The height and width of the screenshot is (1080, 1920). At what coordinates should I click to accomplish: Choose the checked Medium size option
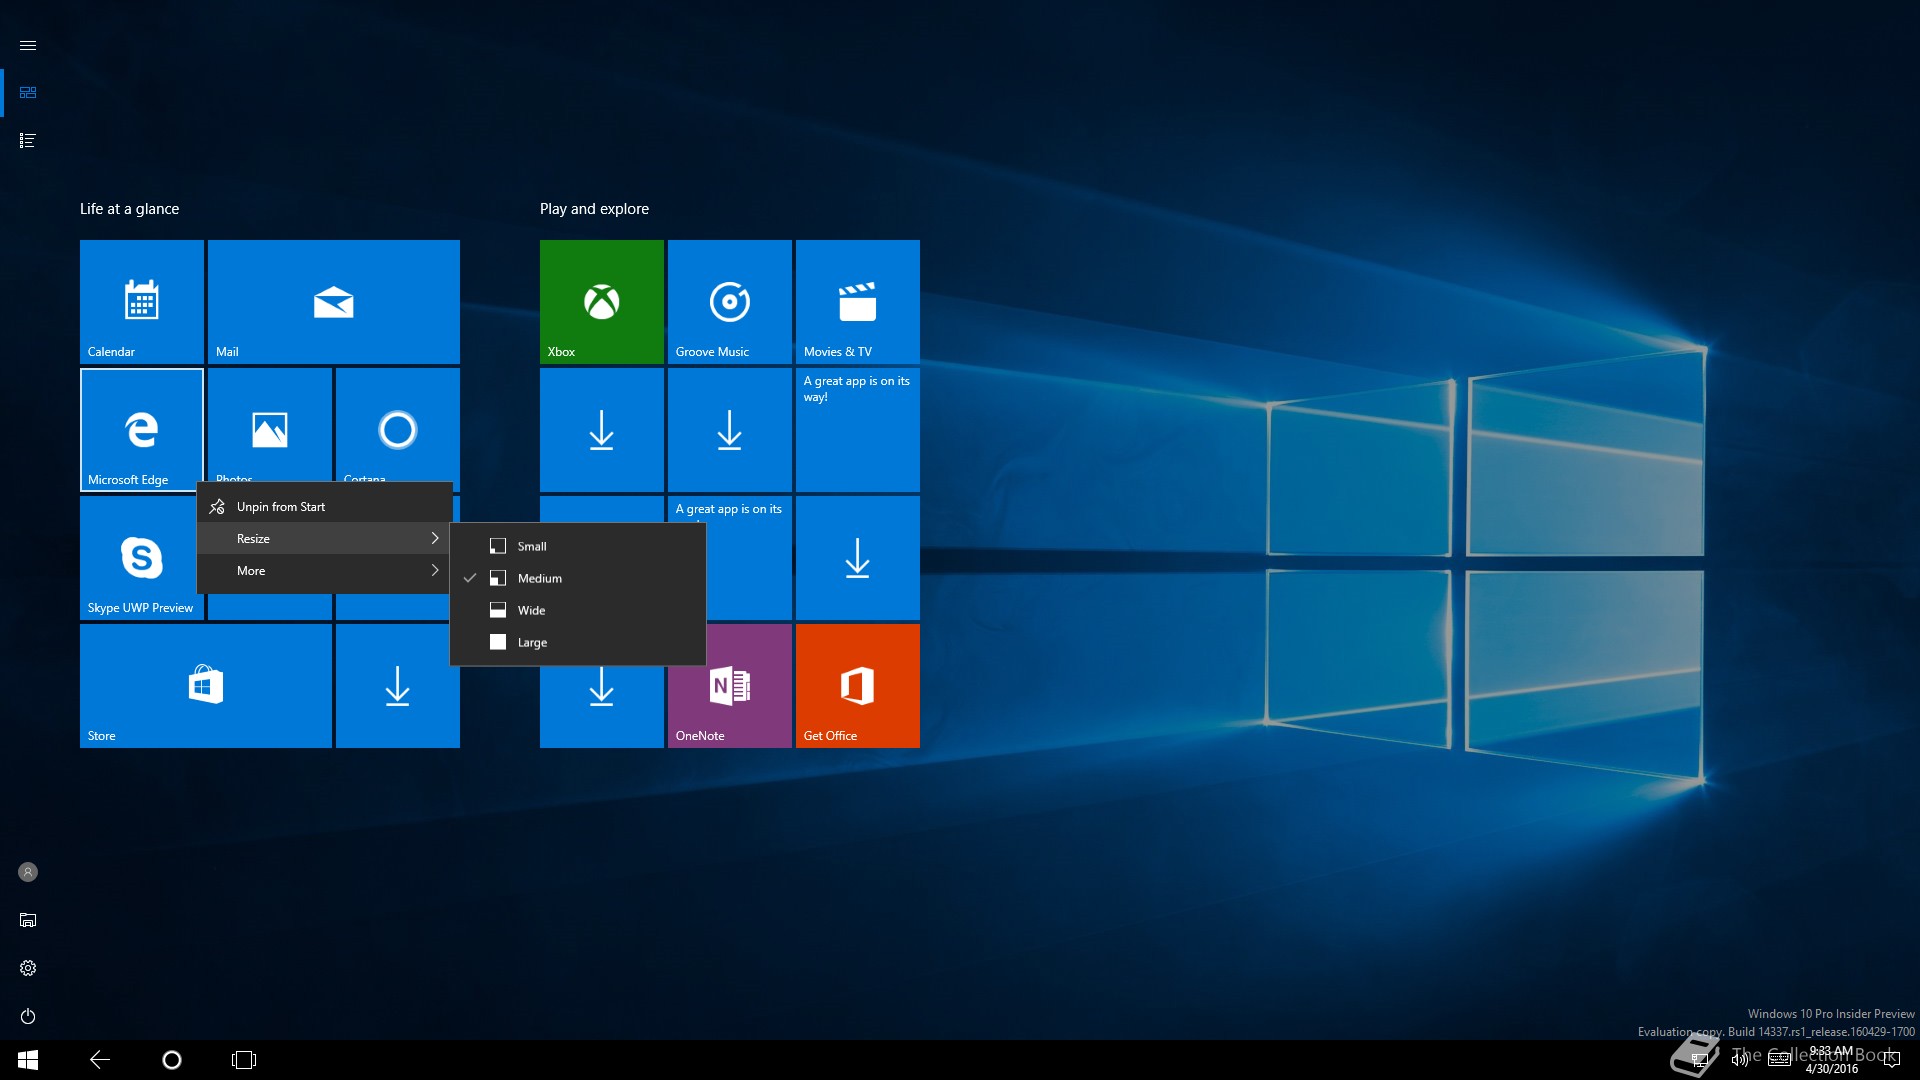tap(539, 578)
